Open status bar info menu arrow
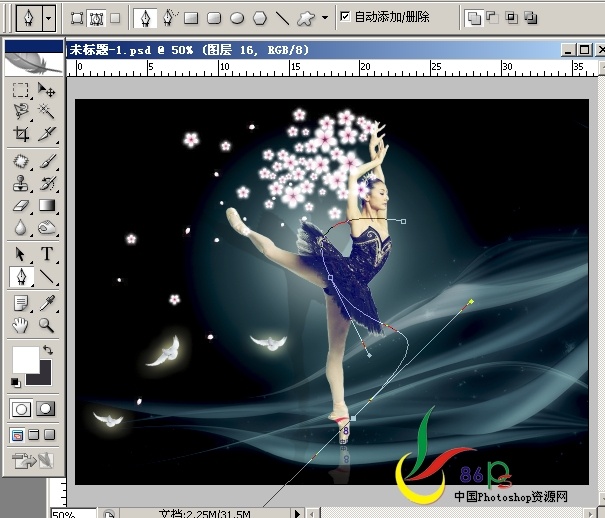 297,513
